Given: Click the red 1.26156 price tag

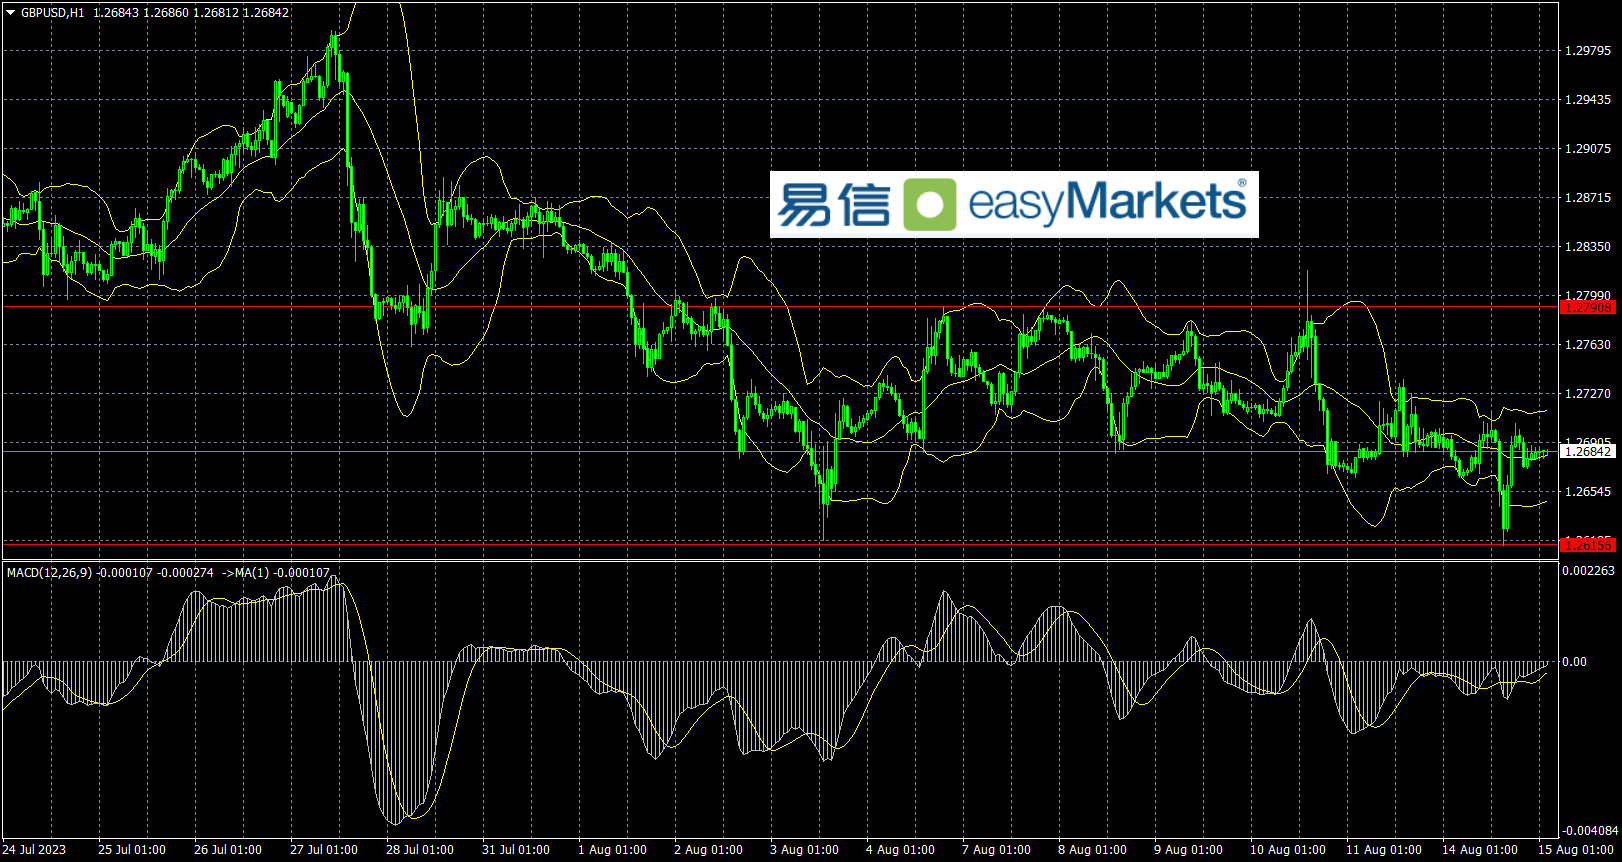Looking at the screenshot, I should 1587,545.
